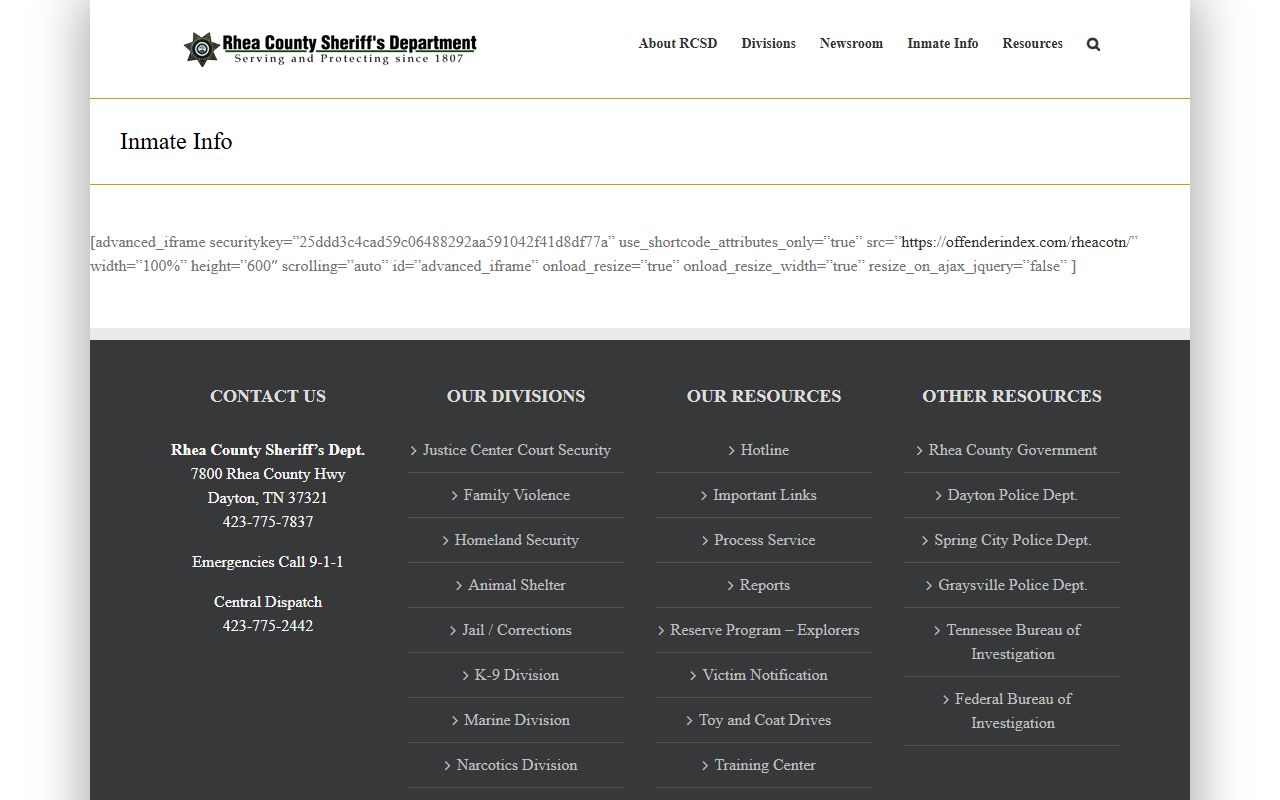This screenshot has height=800, width=1280.
Task: Open Toy and Coat Drives link
Action: 764,720
